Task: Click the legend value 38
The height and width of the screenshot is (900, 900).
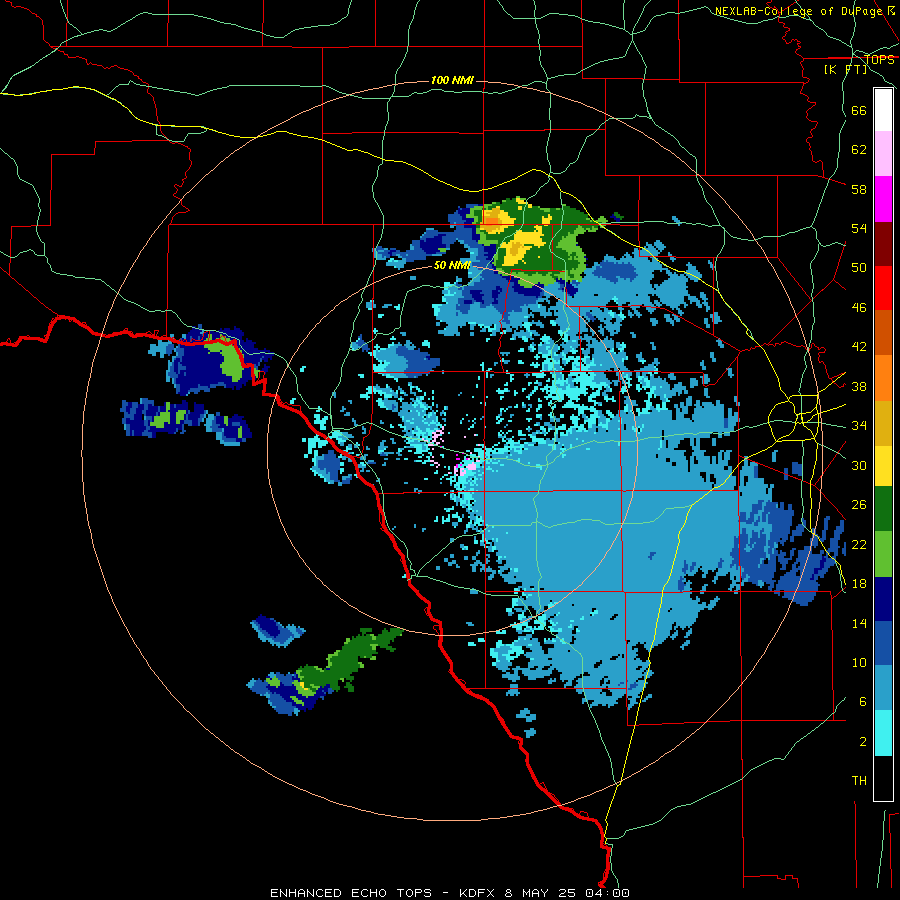Action: click(x=859, y=386)
